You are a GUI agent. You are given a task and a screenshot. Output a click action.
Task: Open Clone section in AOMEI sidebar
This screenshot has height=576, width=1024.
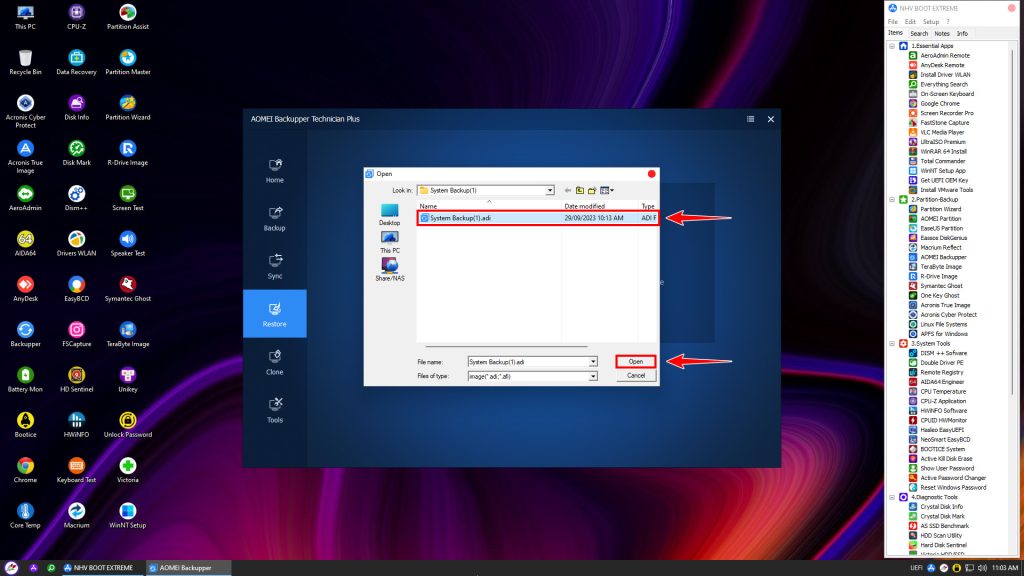point(274,362)
